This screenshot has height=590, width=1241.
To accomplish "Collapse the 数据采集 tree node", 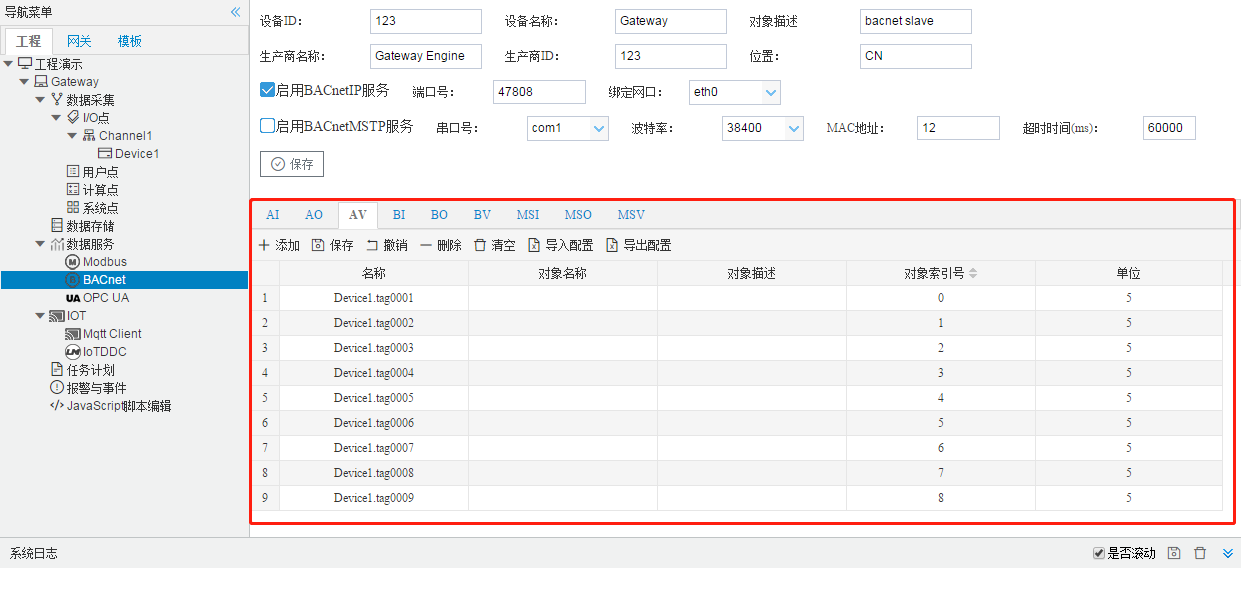I will pos(41,100).
